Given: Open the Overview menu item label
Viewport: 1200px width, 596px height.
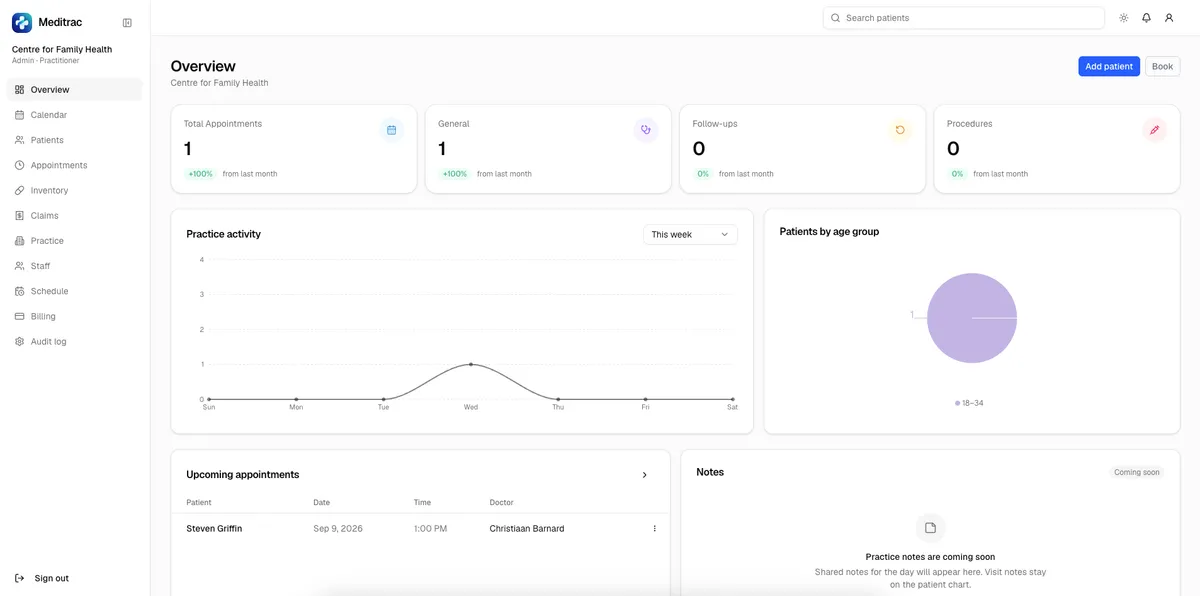Looking at the screenshot, I should pyautogui.click(x=50, y=90).
